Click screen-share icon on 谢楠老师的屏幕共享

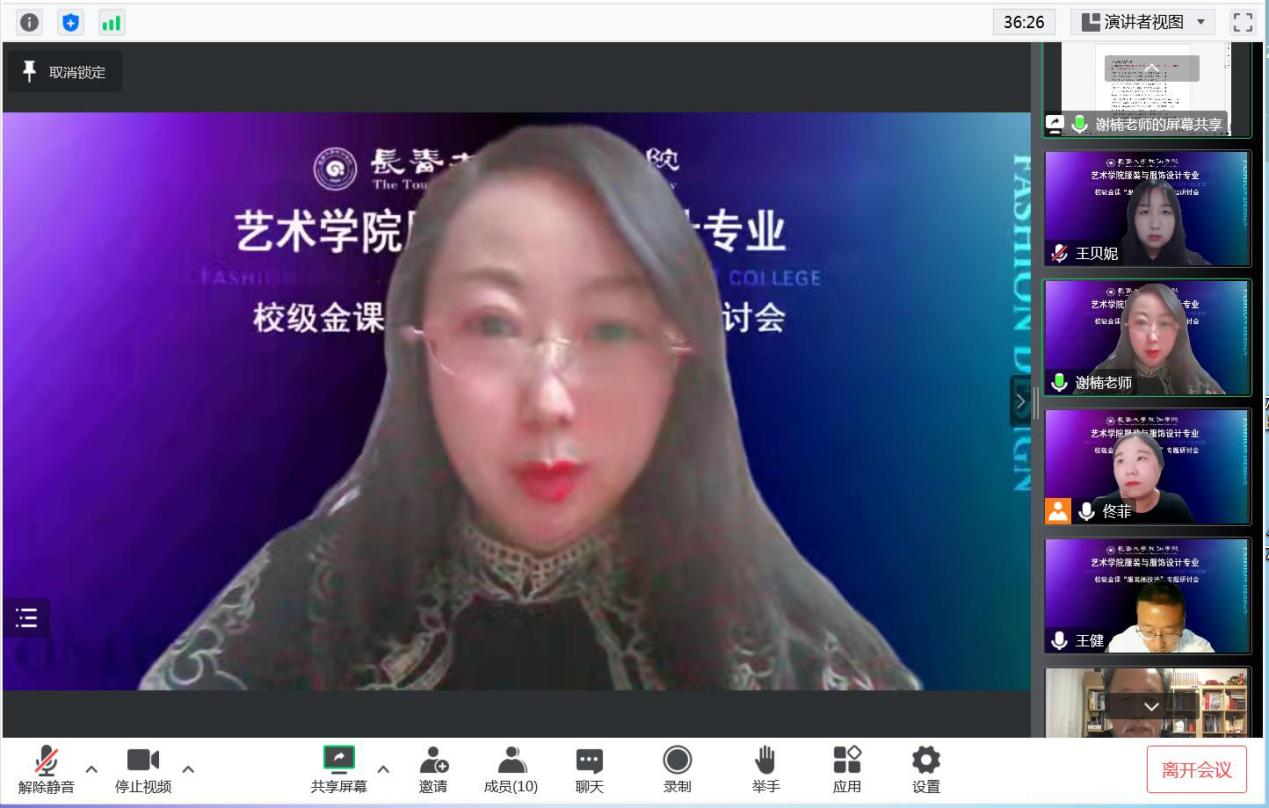[x=1055, y=124]
